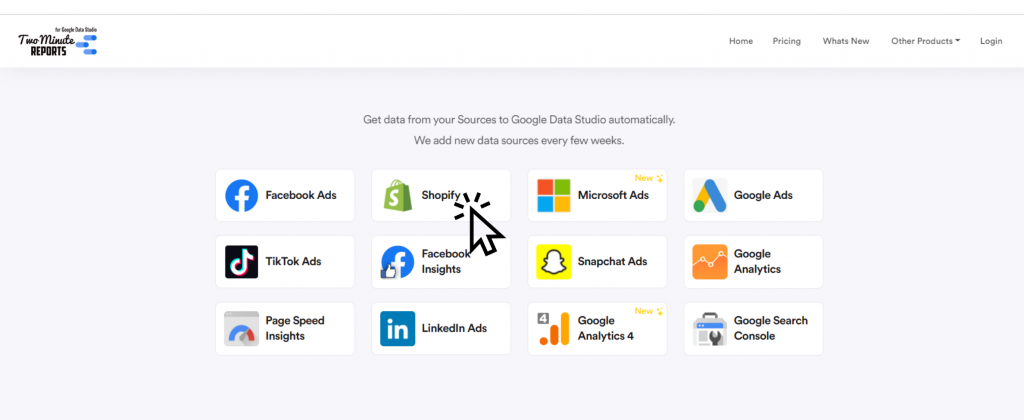Select the TikTok Ads label
Viewport: 1024px width, 420px height.
(x=293, y=261)
